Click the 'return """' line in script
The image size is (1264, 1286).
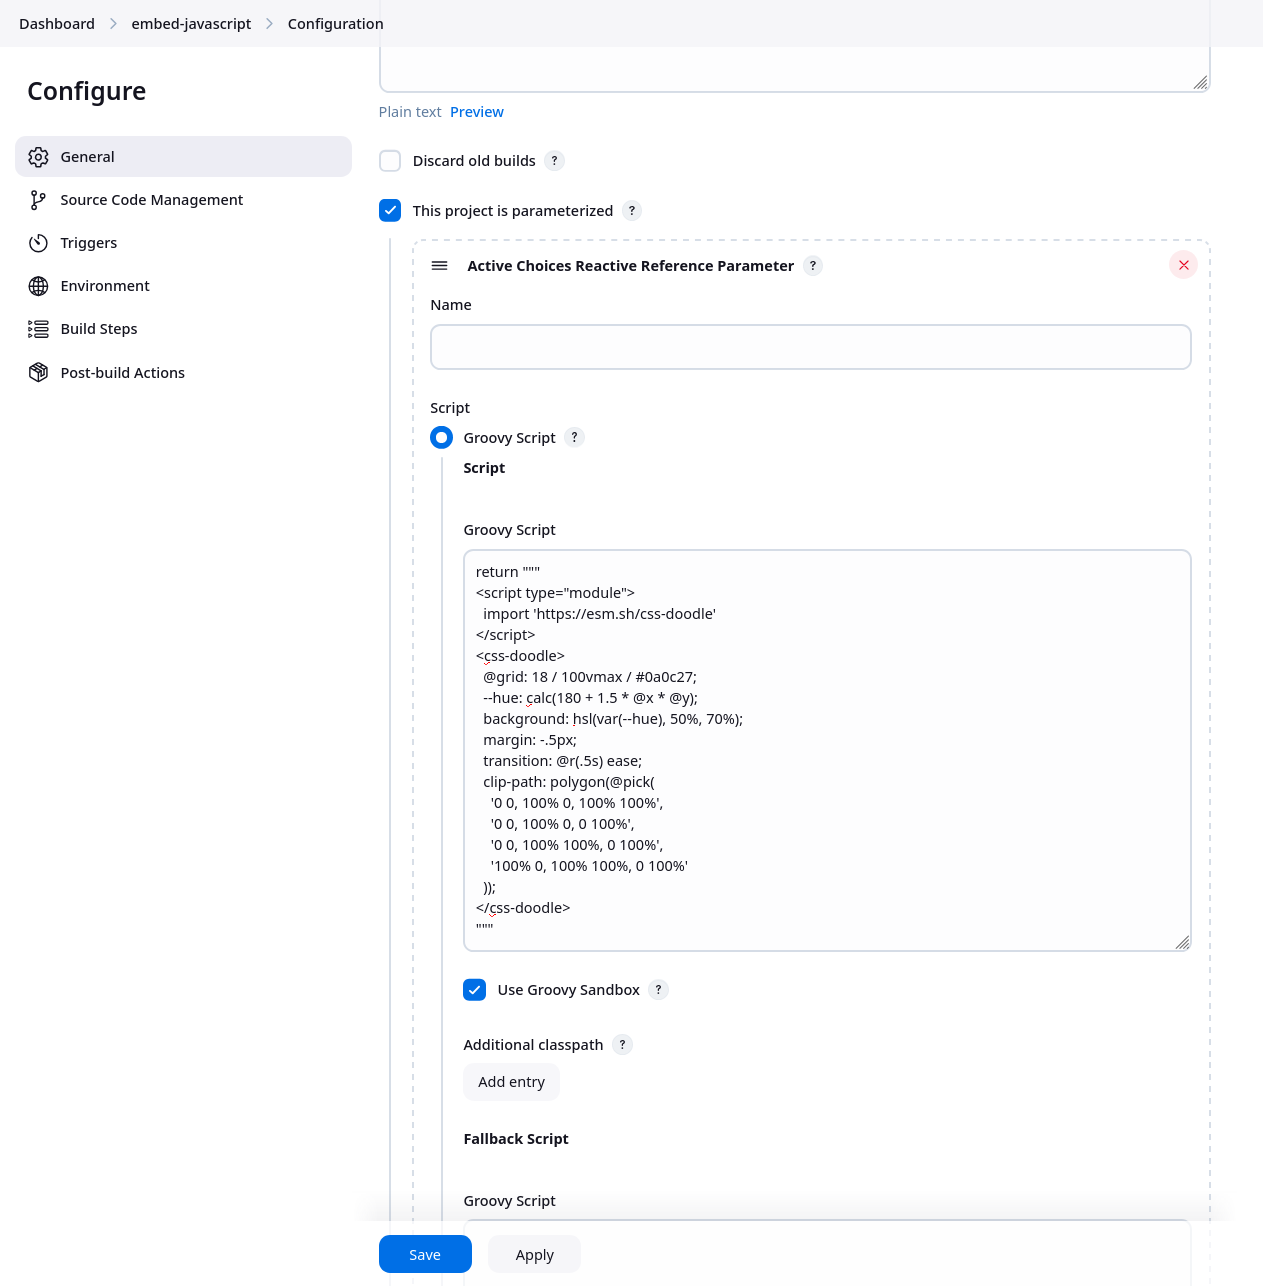click(x=508, y=572)
